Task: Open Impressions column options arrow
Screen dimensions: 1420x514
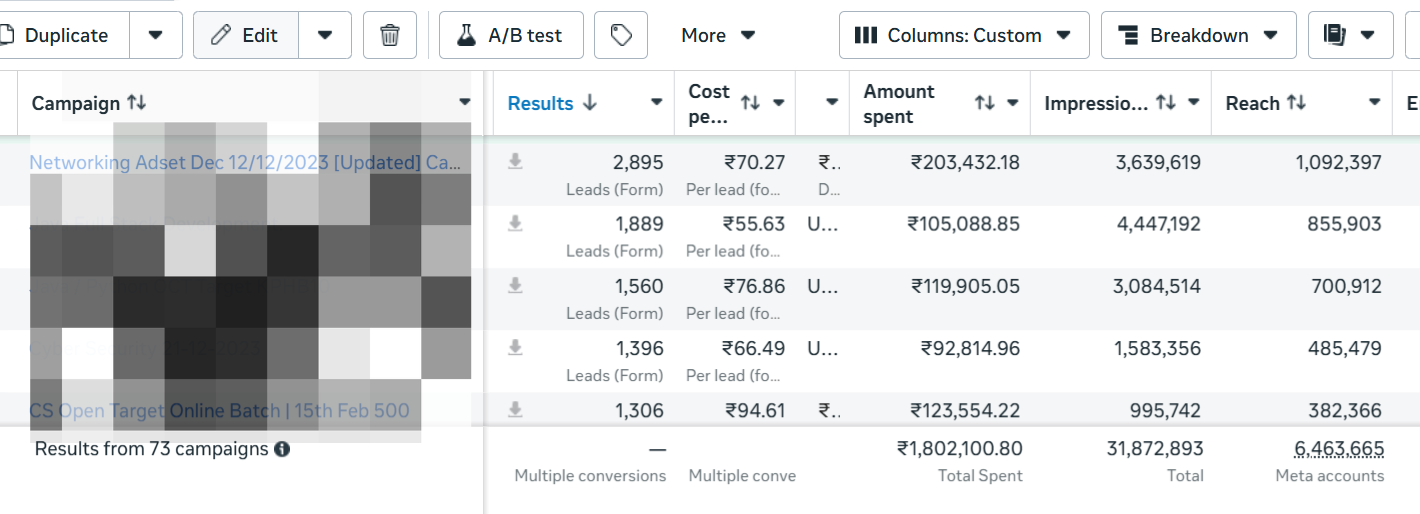Action: [1193, 103]
